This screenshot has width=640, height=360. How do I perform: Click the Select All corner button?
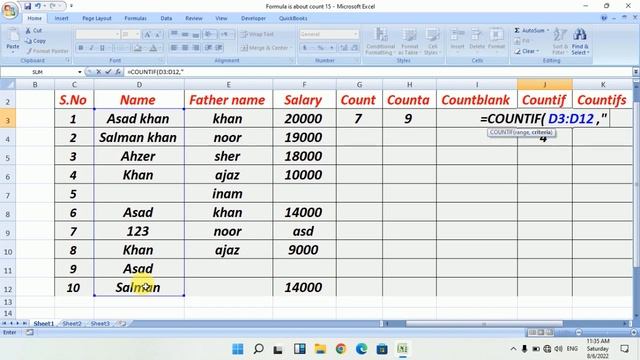8,85
